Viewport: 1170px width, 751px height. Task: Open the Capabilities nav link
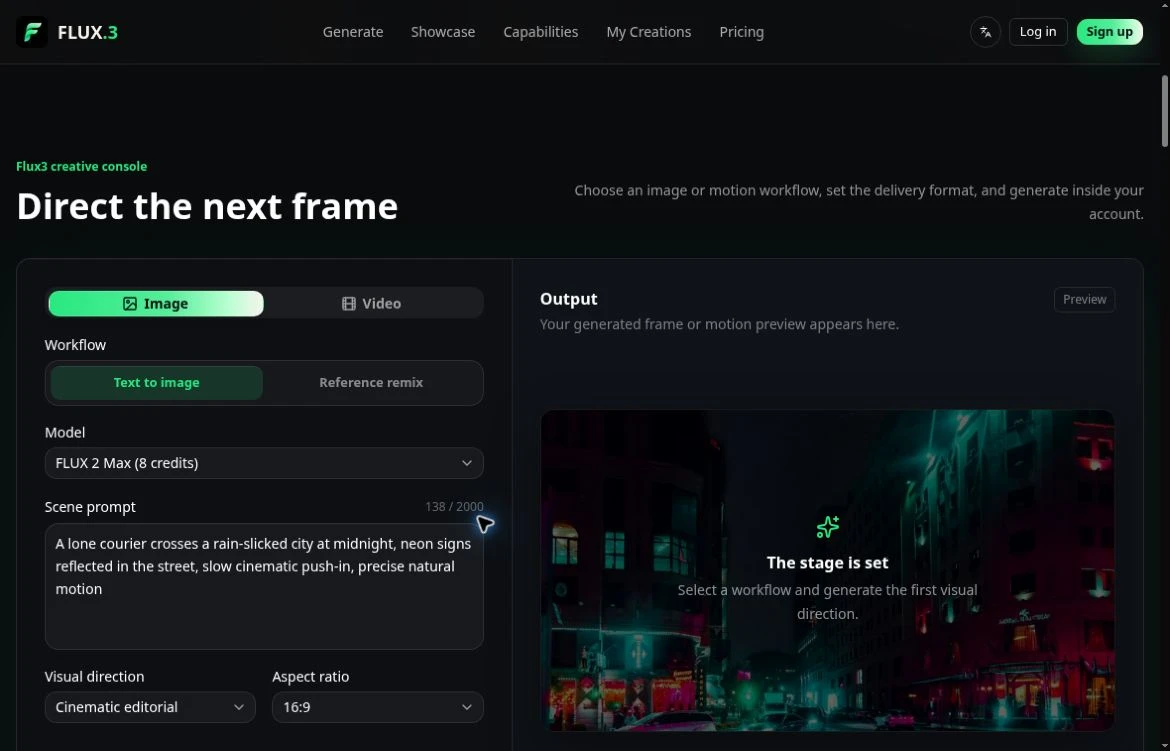(x=541, y=32)
